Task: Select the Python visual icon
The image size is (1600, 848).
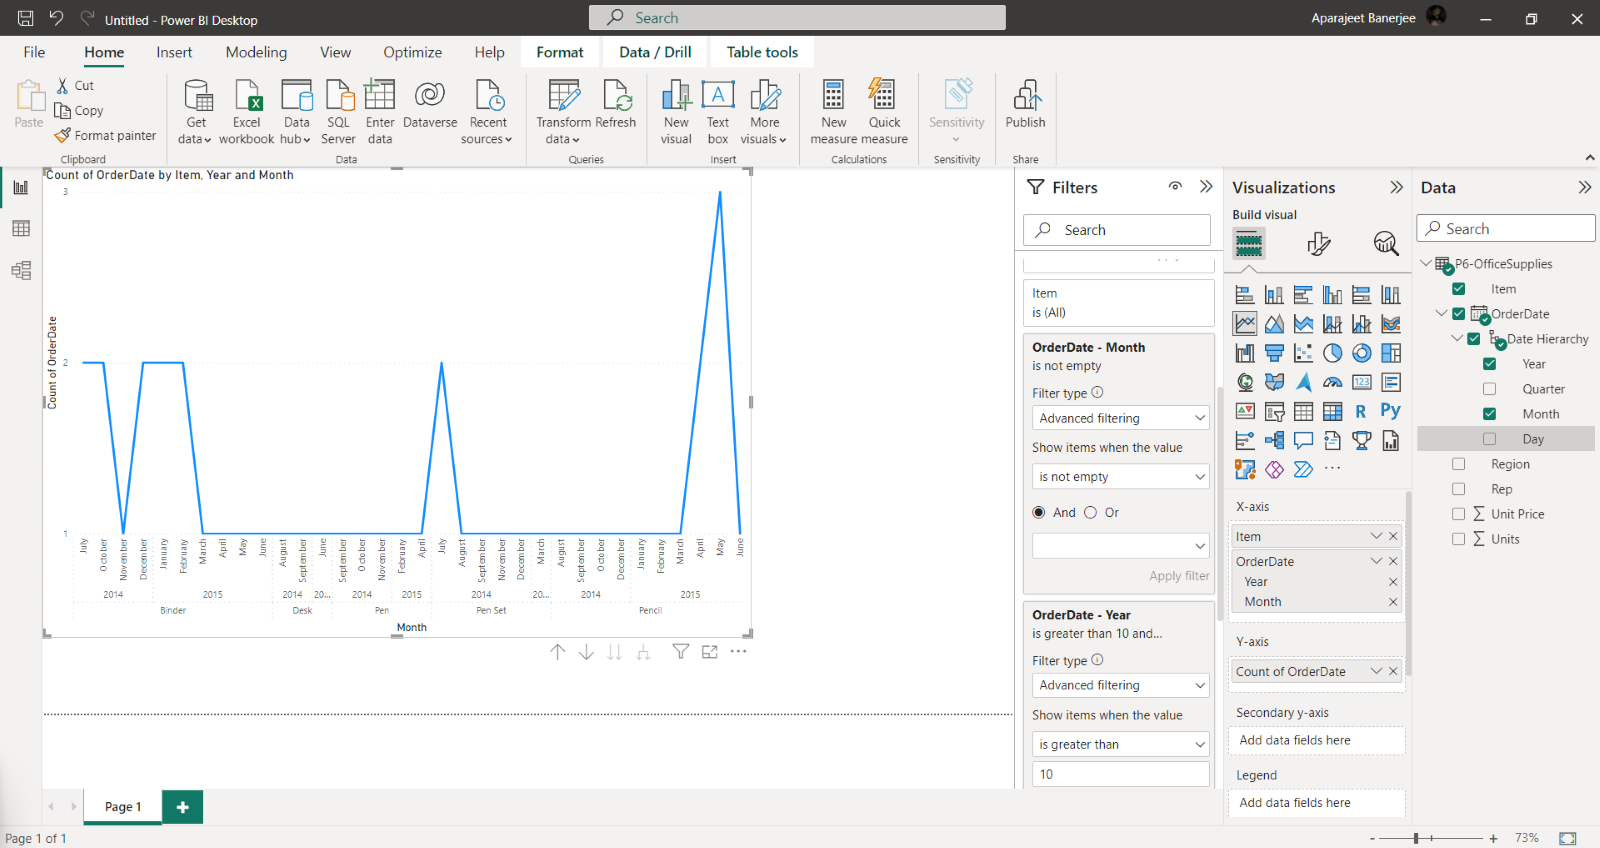Action: pyautogui.click(x=1390, y=411)
